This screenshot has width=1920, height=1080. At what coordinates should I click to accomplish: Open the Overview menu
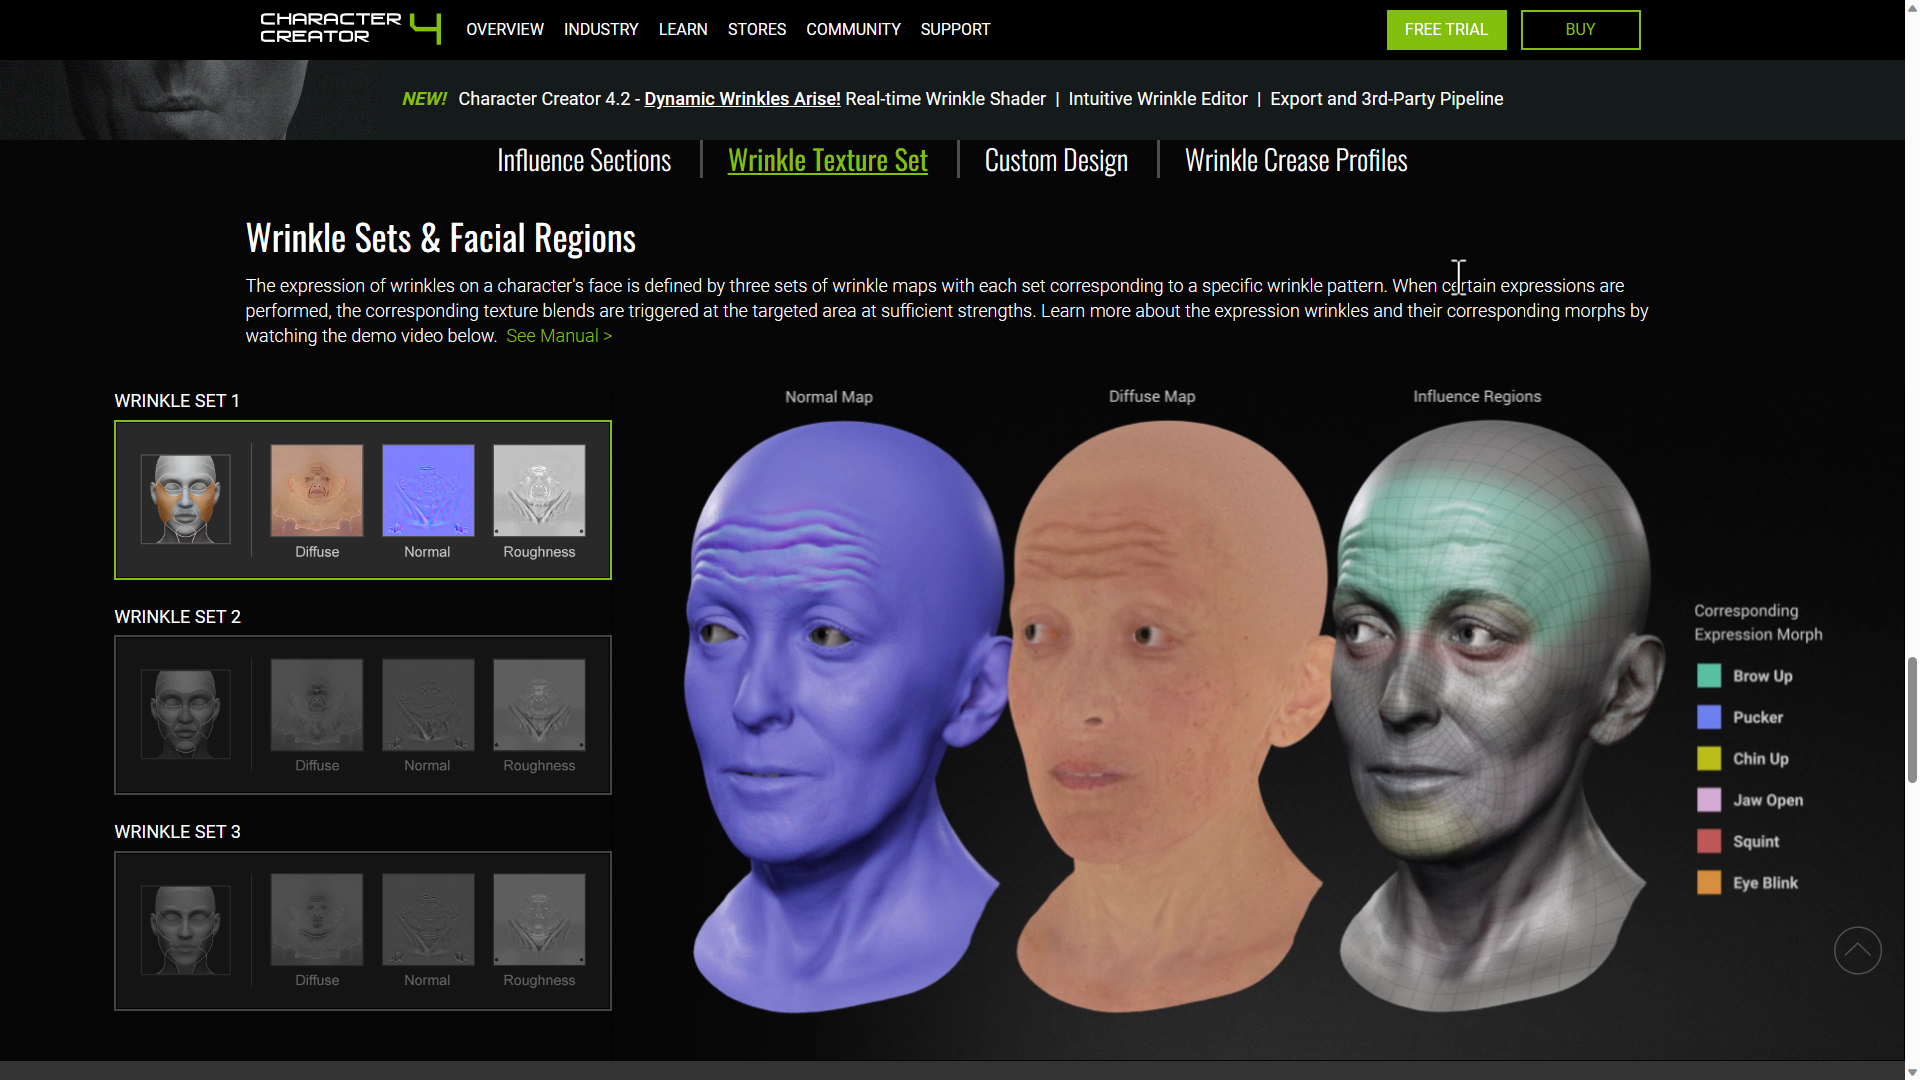[505, 30]
